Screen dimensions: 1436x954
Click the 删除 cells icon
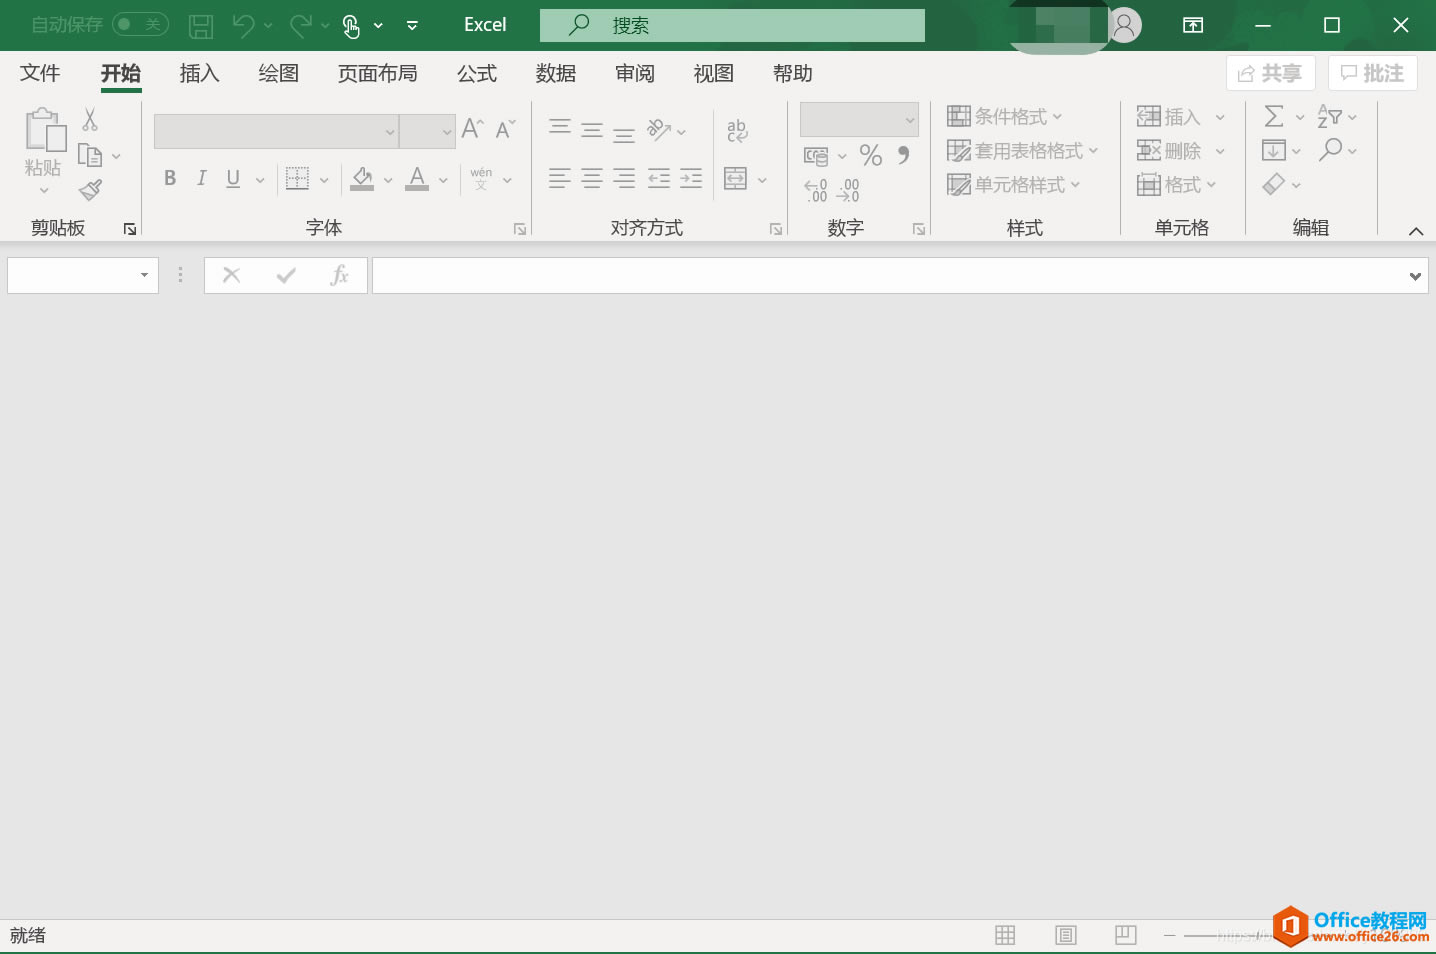pos(1173,150)
